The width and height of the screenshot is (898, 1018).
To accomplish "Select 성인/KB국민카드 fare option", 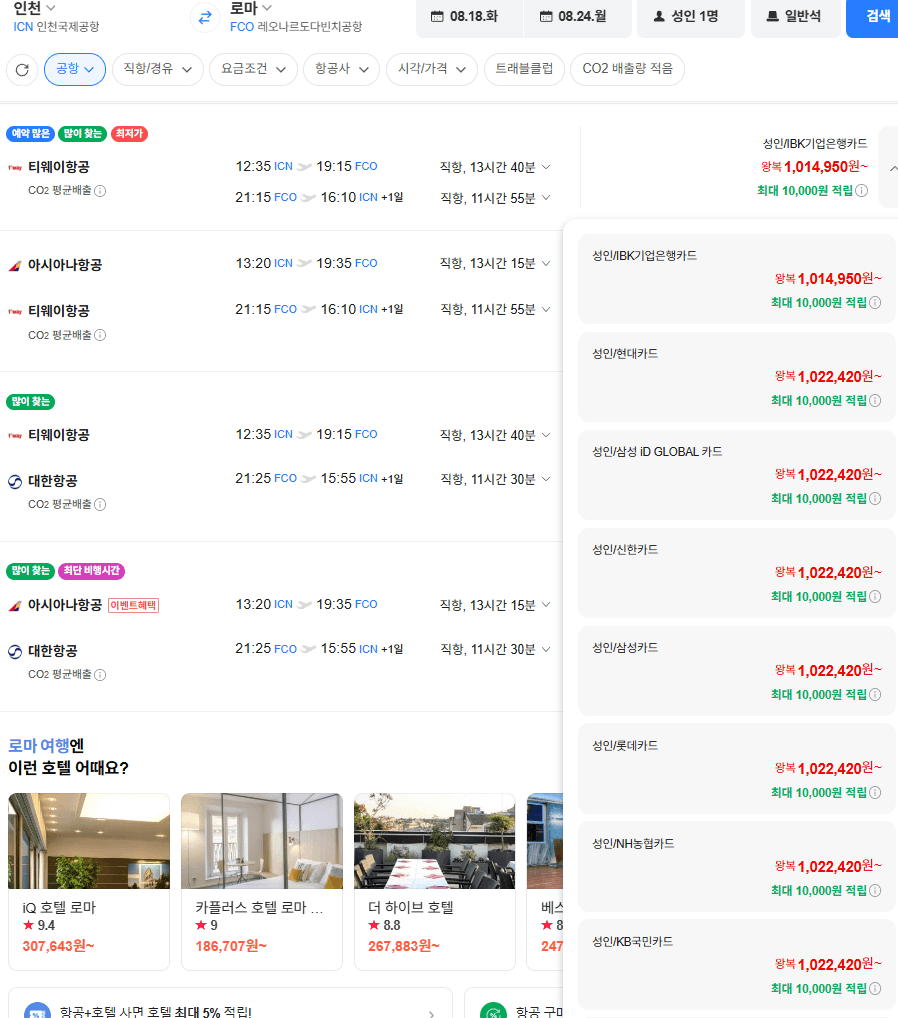I will [736, 965].
